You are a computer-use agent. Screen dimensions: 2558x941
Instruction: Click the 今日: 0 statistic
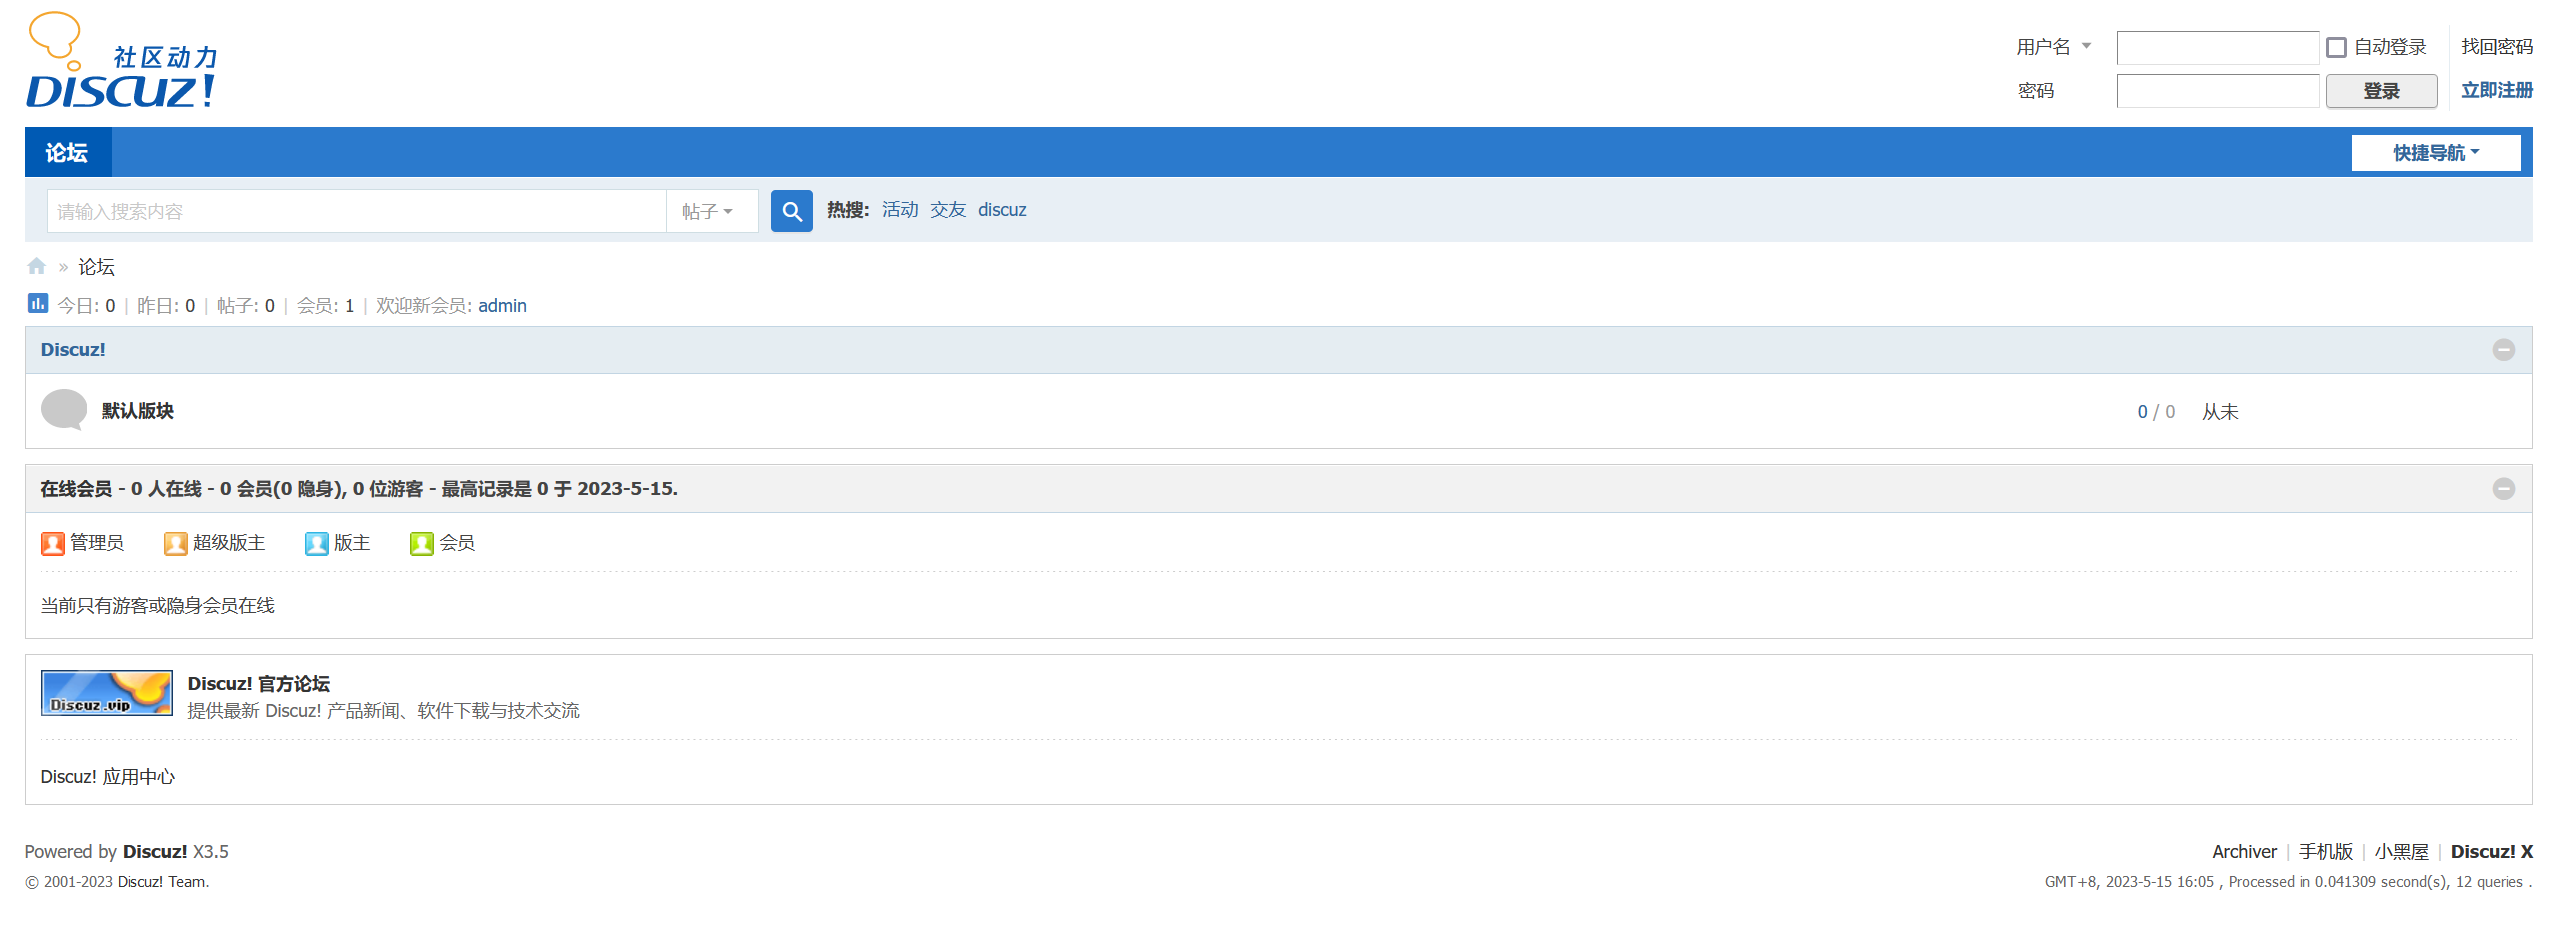click(x=86, y=306)
